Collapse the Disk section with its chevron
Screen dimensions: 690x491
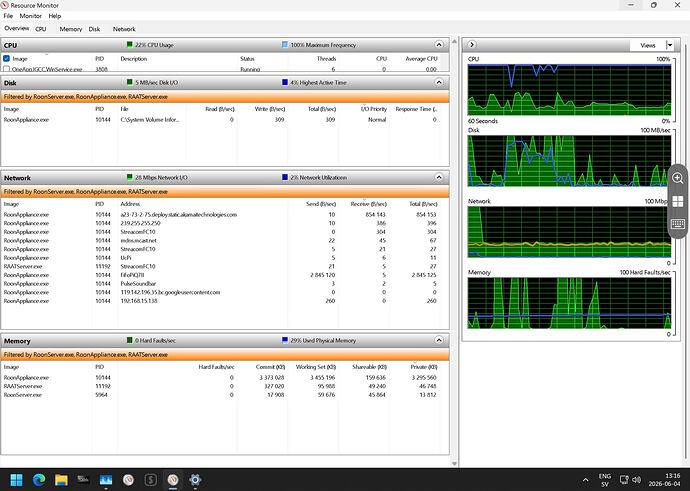(439, 82)
